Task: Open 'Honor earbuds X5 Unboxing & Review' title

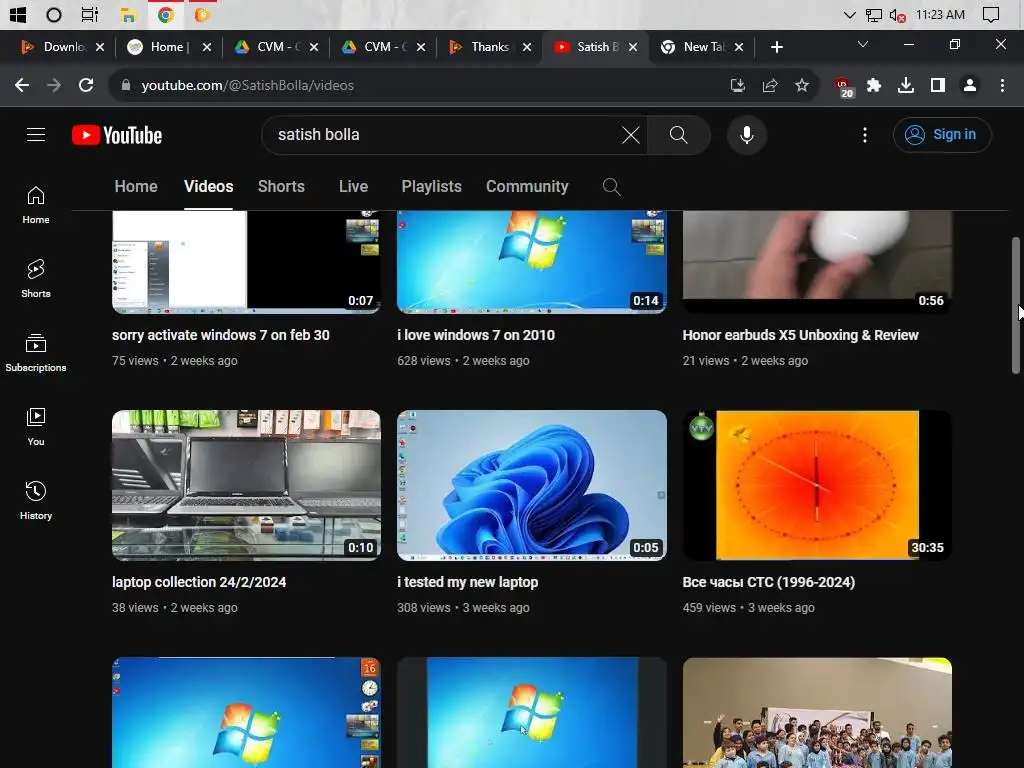Action: click(801, 335)
